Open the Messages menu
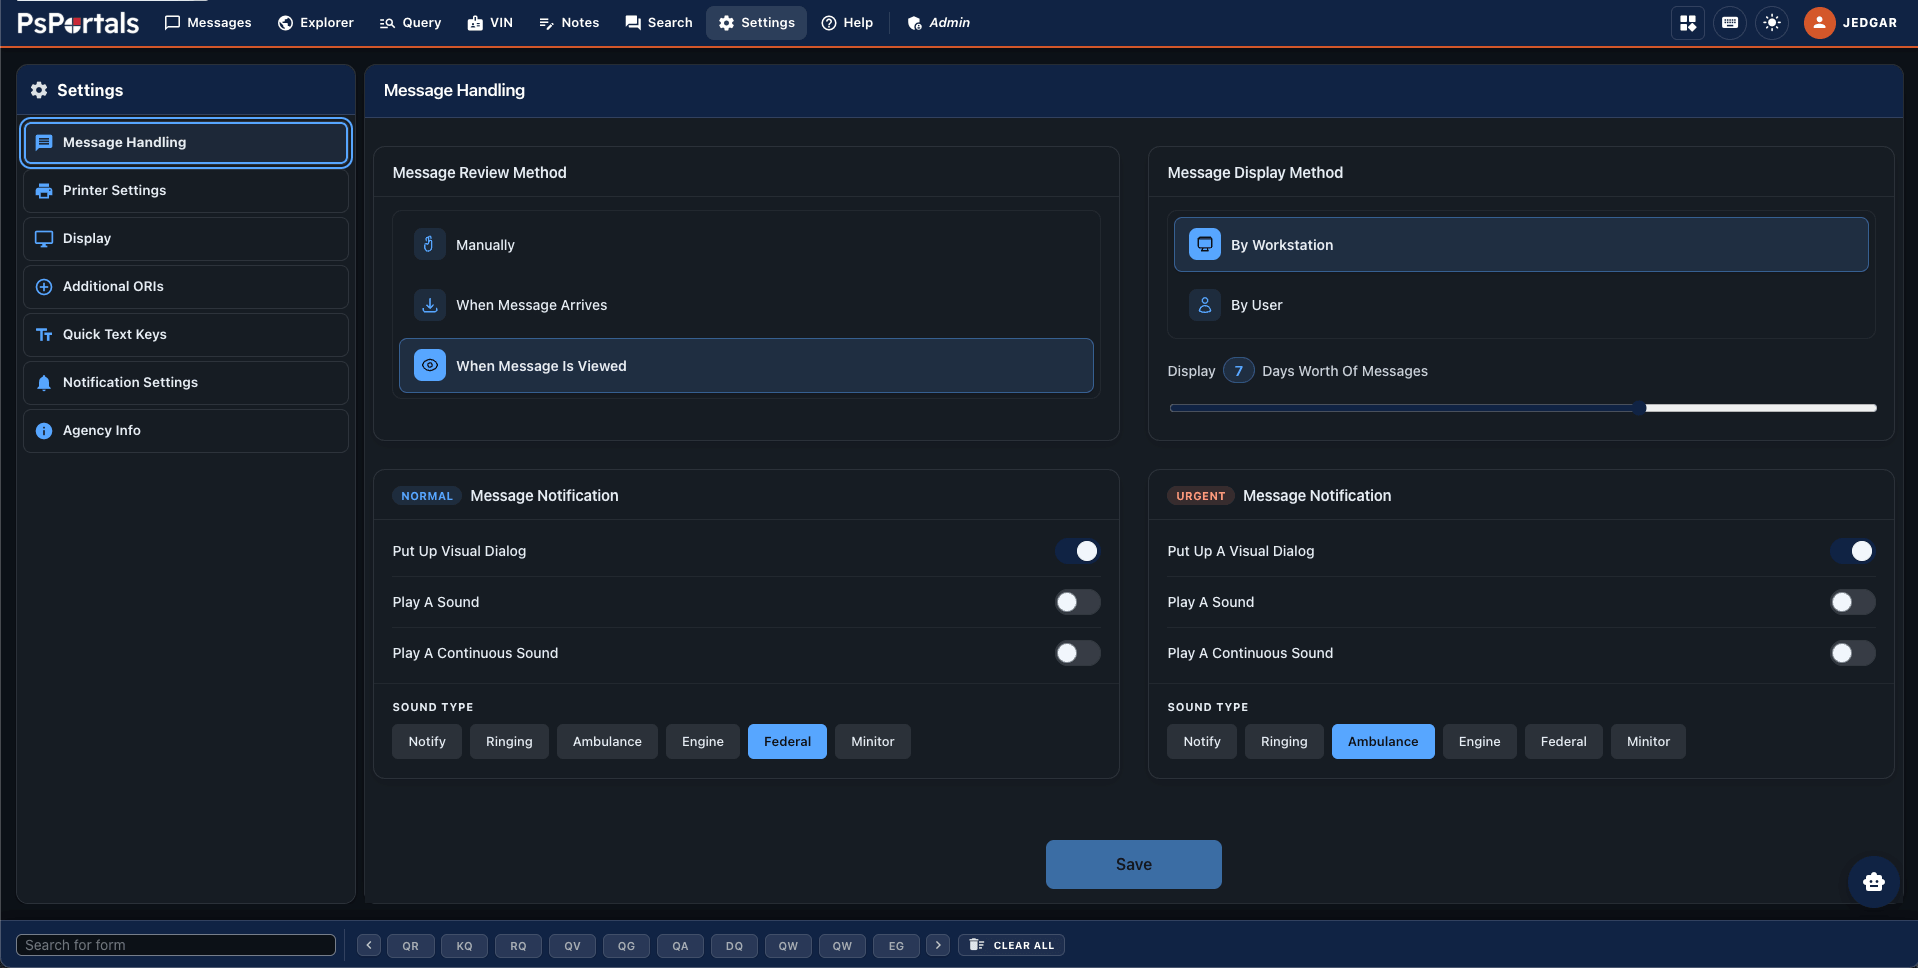Screen dimensions: 1918x968 (x=208, y=23)
